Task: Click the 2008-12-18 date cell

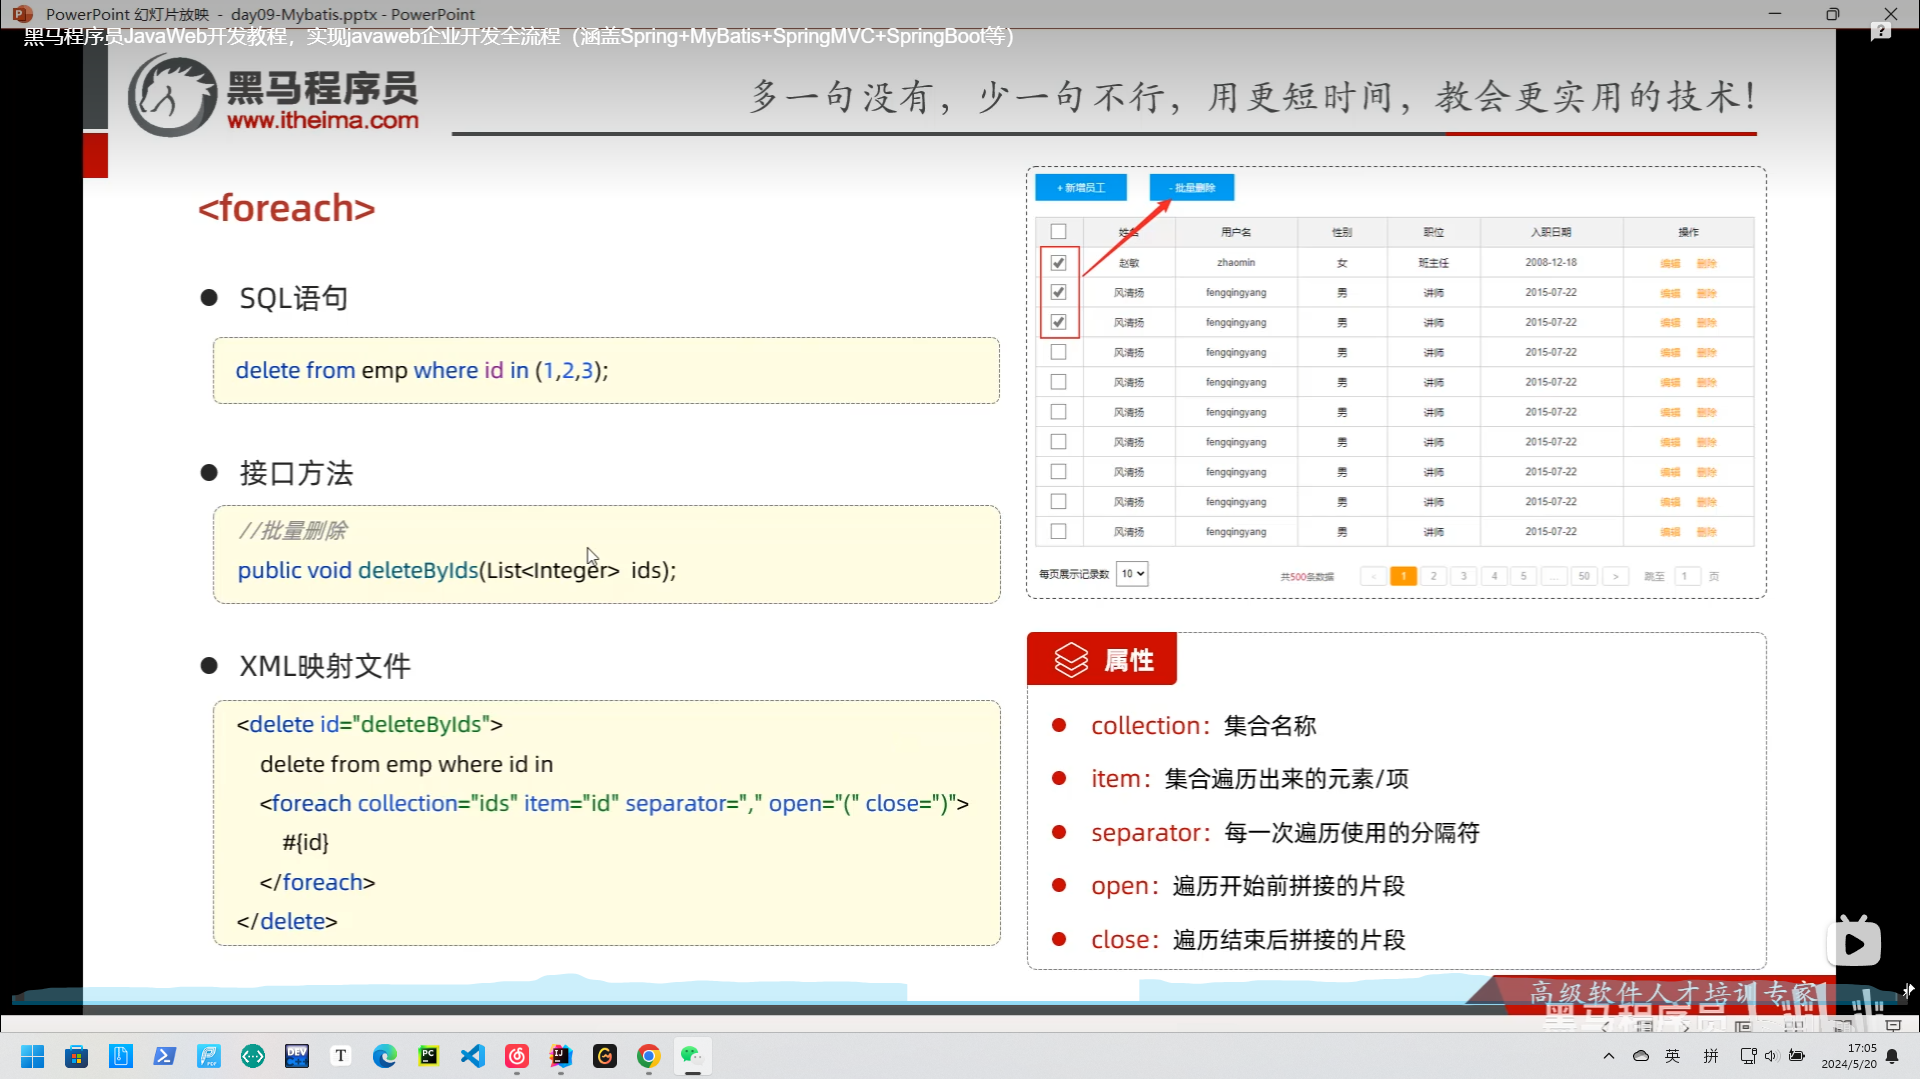Action: pyautogui.click(x=1551, y=262)
